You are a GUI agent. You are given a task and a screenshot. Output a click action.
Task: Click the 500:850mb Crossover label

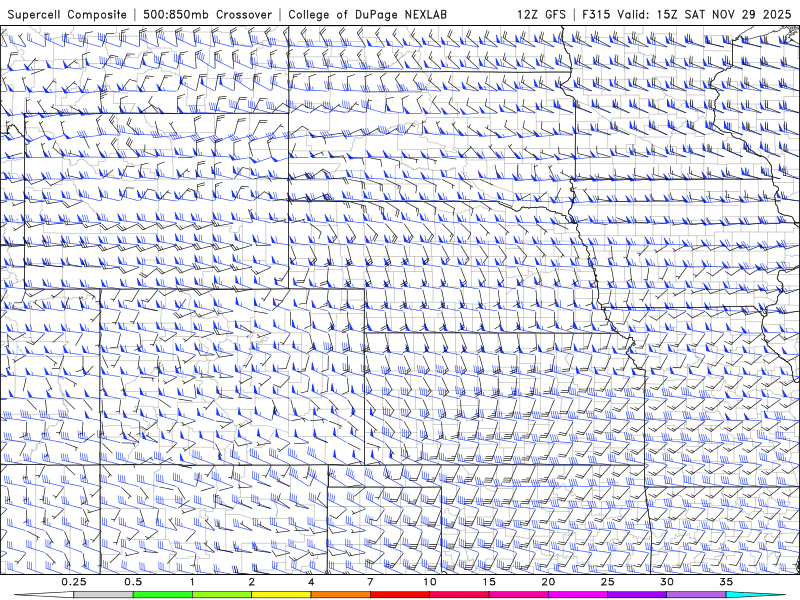point(208,14)
